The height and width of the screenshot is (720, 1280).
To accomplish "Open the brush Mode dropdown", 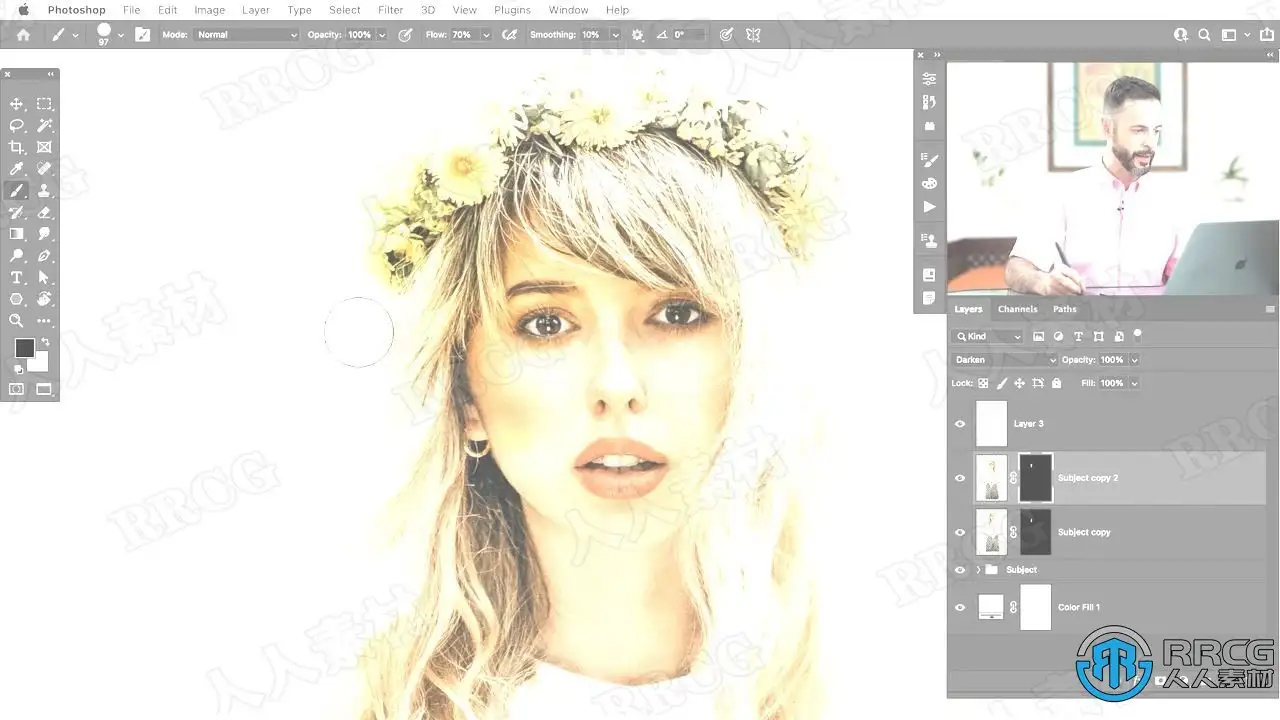I will 246,35.
